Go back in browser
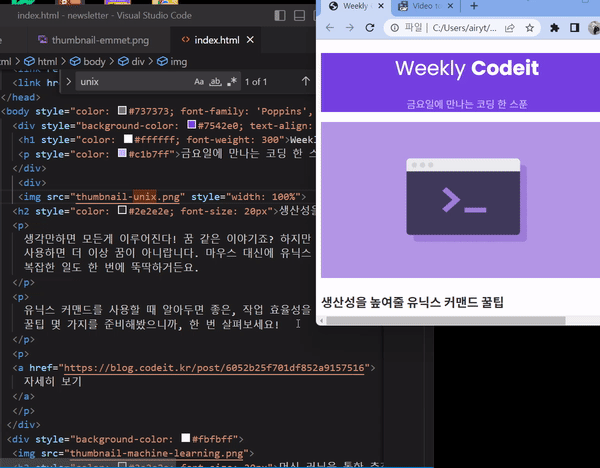Viewport: 600px width, 468px height. click(330, 28)
